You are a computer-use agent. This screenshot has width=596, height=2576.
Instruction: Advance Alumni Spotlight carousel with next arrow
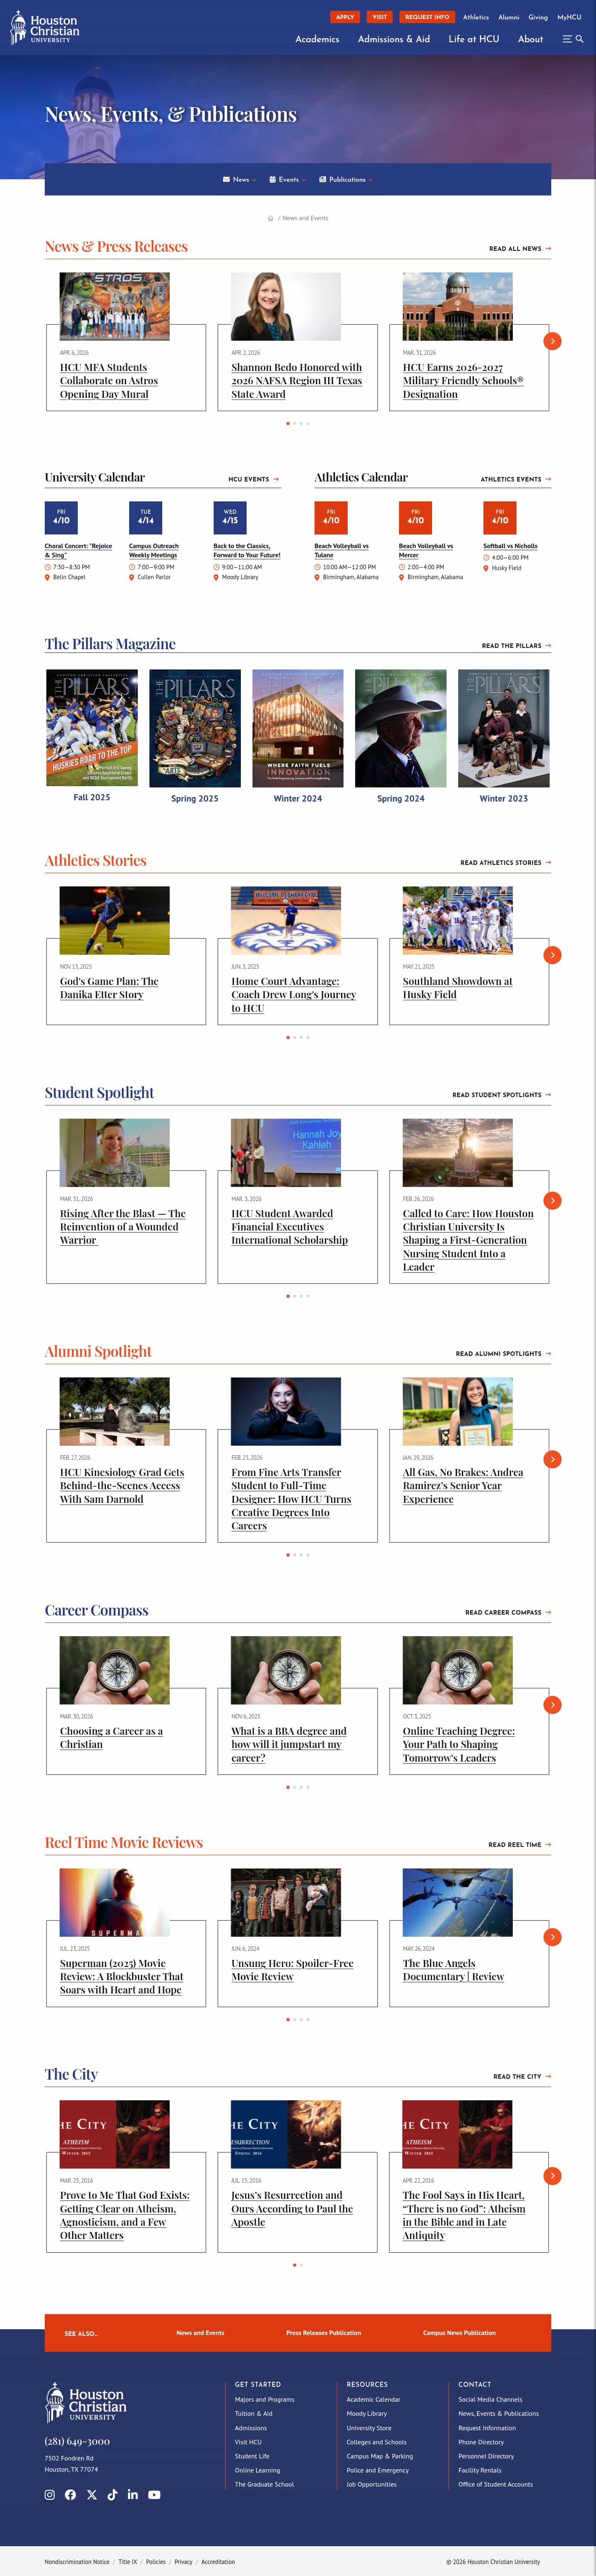tap(552, 1459)
